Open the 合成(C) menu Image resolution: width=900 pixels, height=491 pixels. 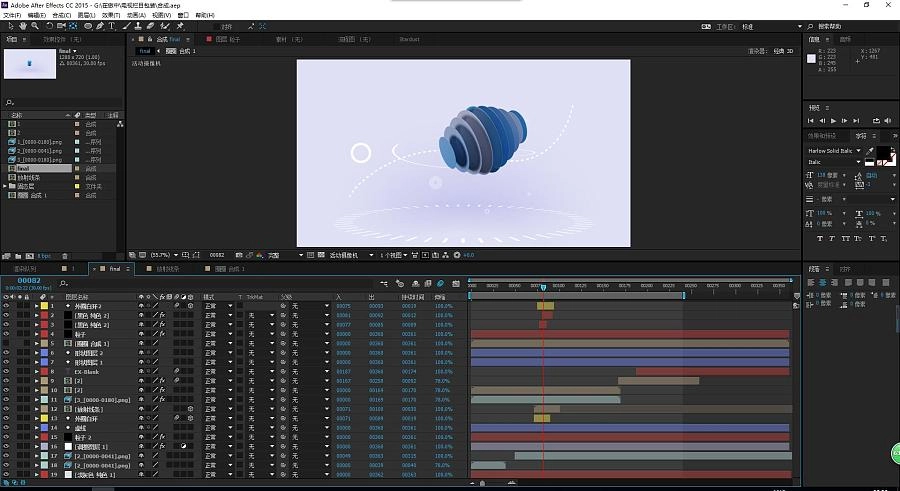(x=62, y=15)
